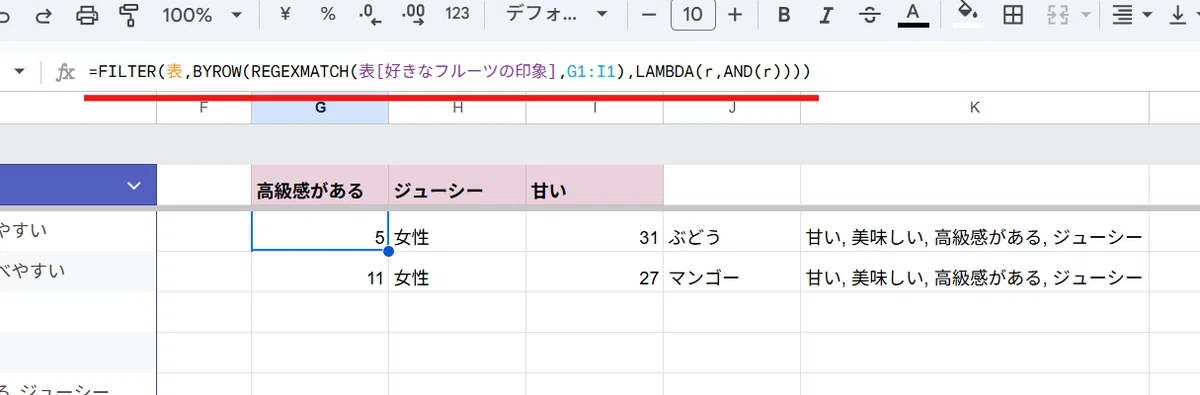
Task: Apply percent format with % button
Action: click(327, 15)
